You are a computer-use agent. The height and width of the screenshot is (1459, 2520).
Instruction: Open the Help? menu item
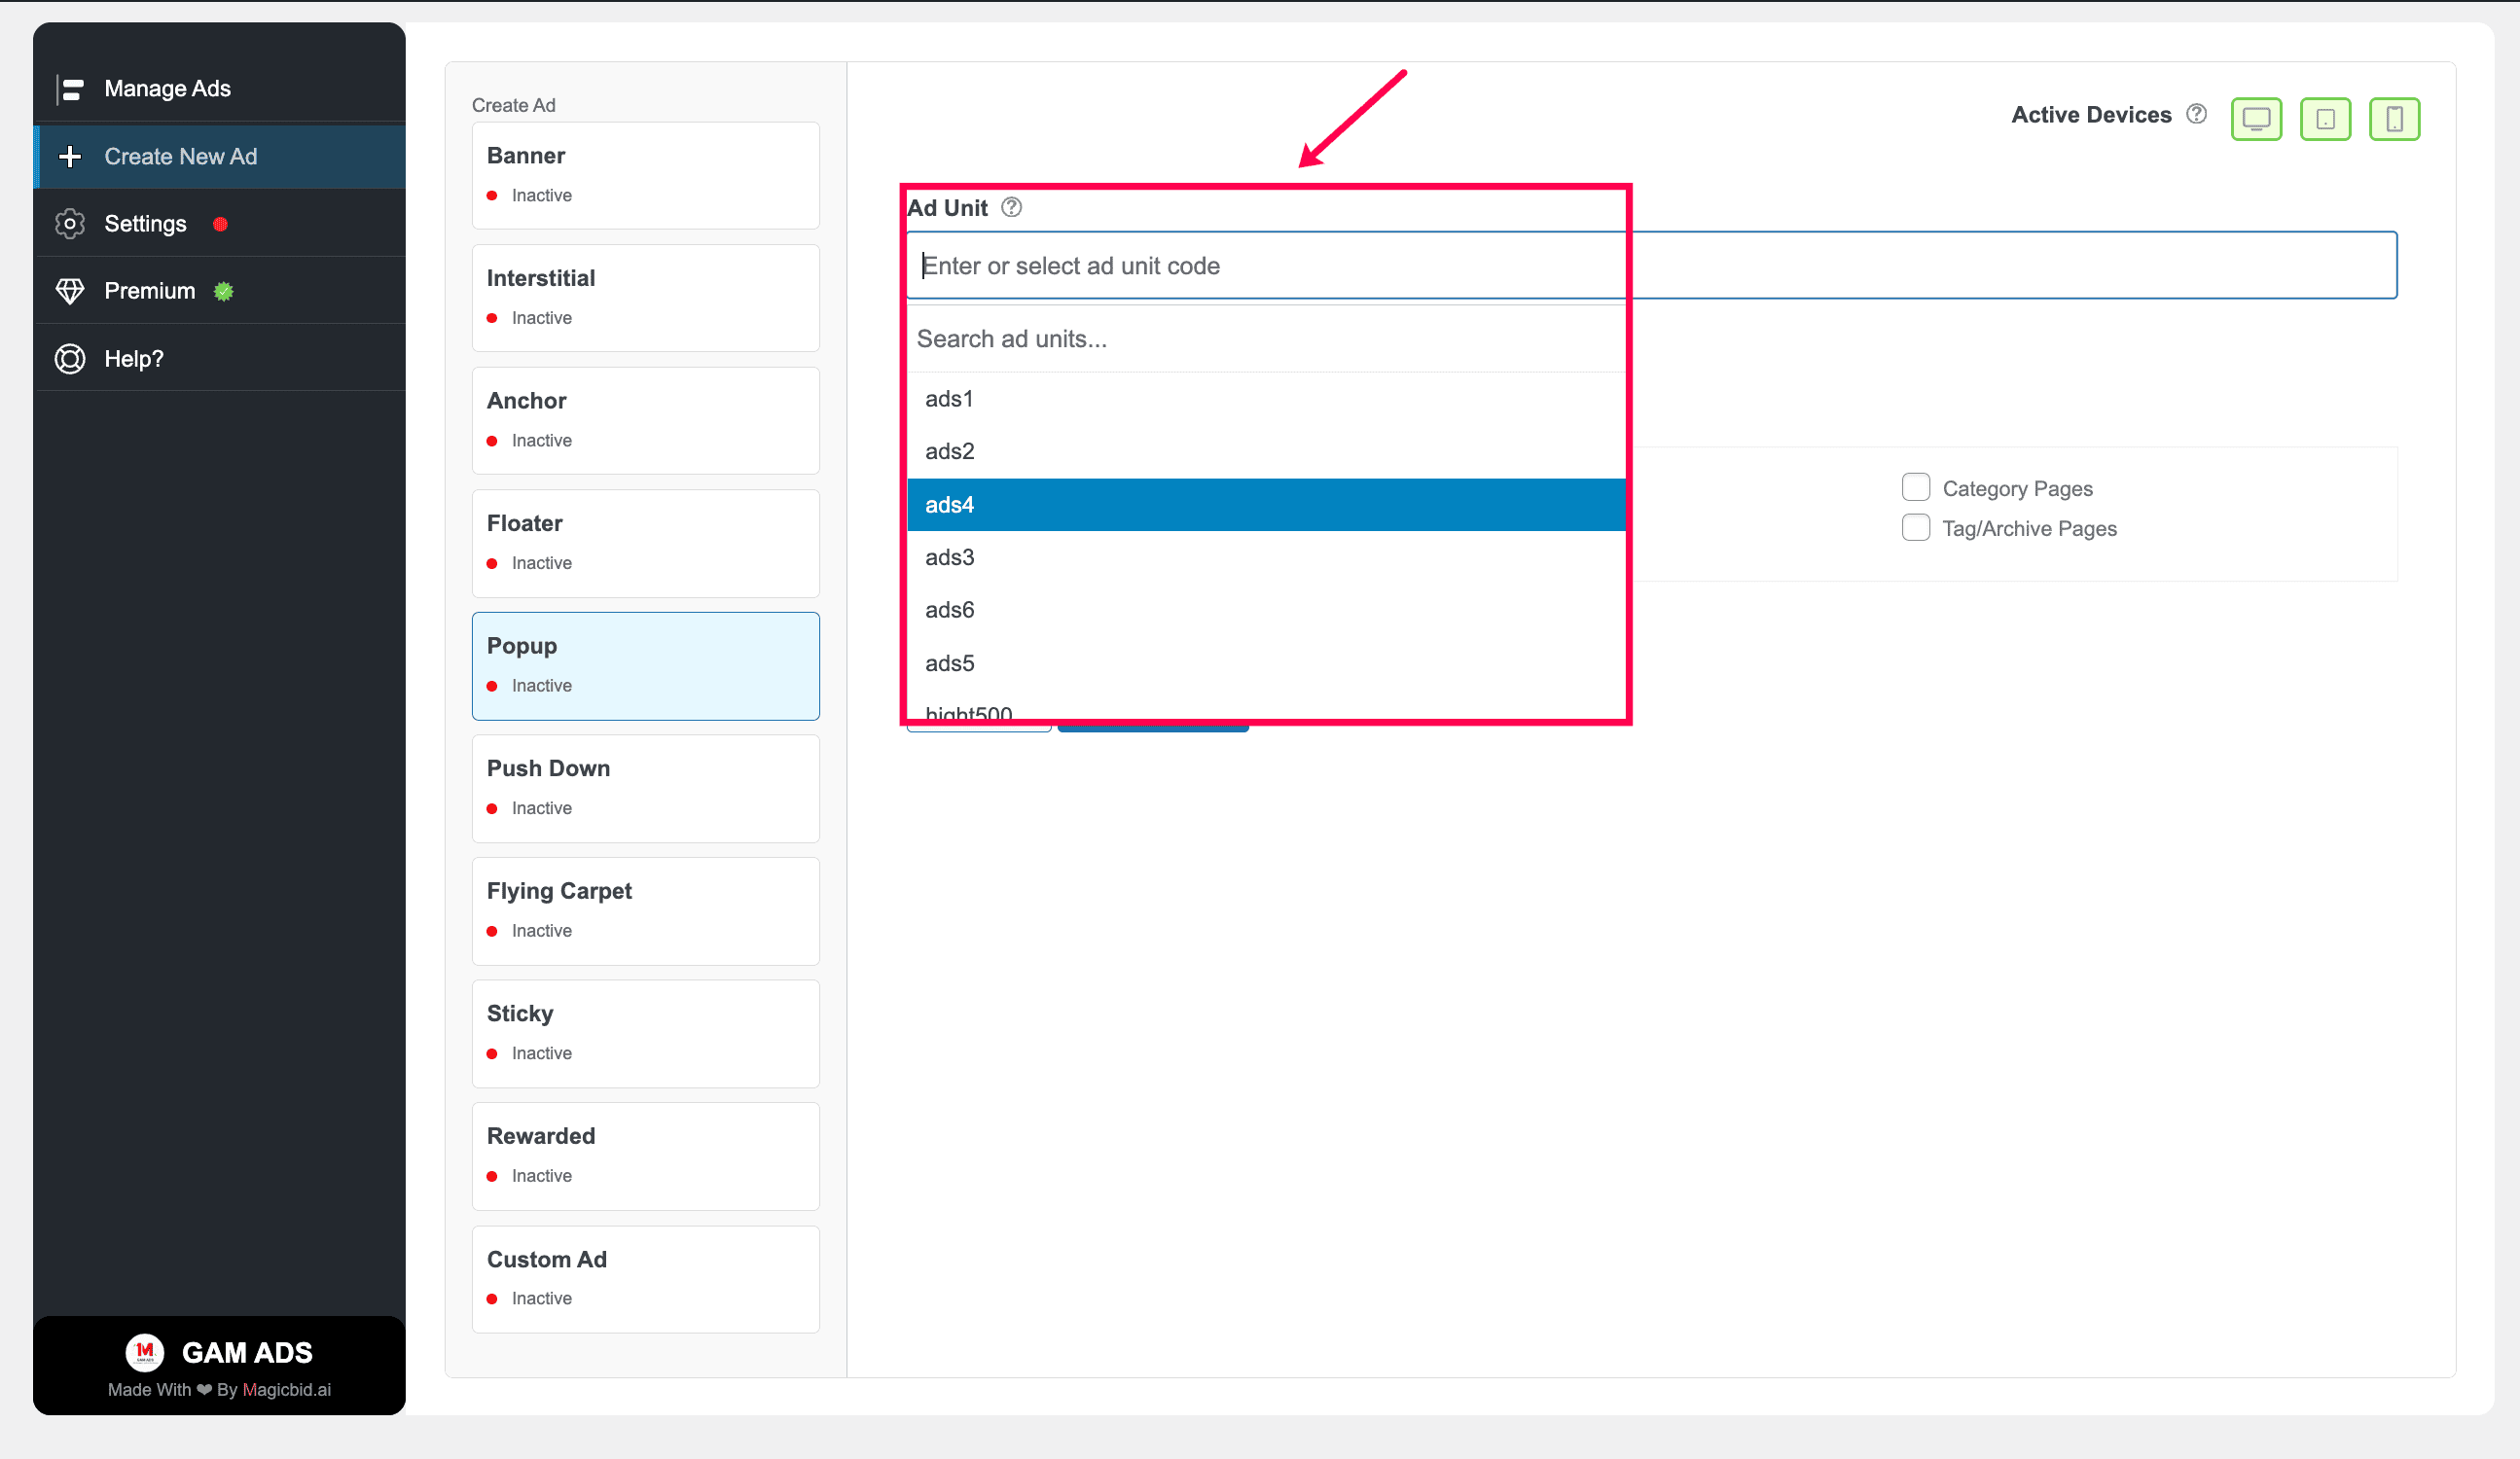coord(220,359)
